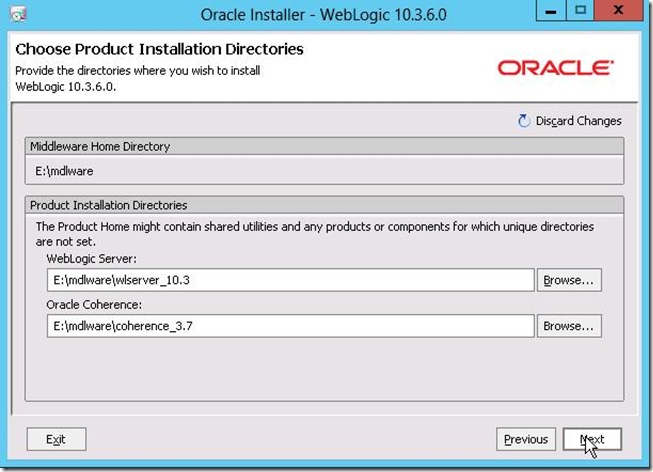Click the 'WebLogic Server:' label
This screenshot has width=653, height=472.
(x=92, y=259)
